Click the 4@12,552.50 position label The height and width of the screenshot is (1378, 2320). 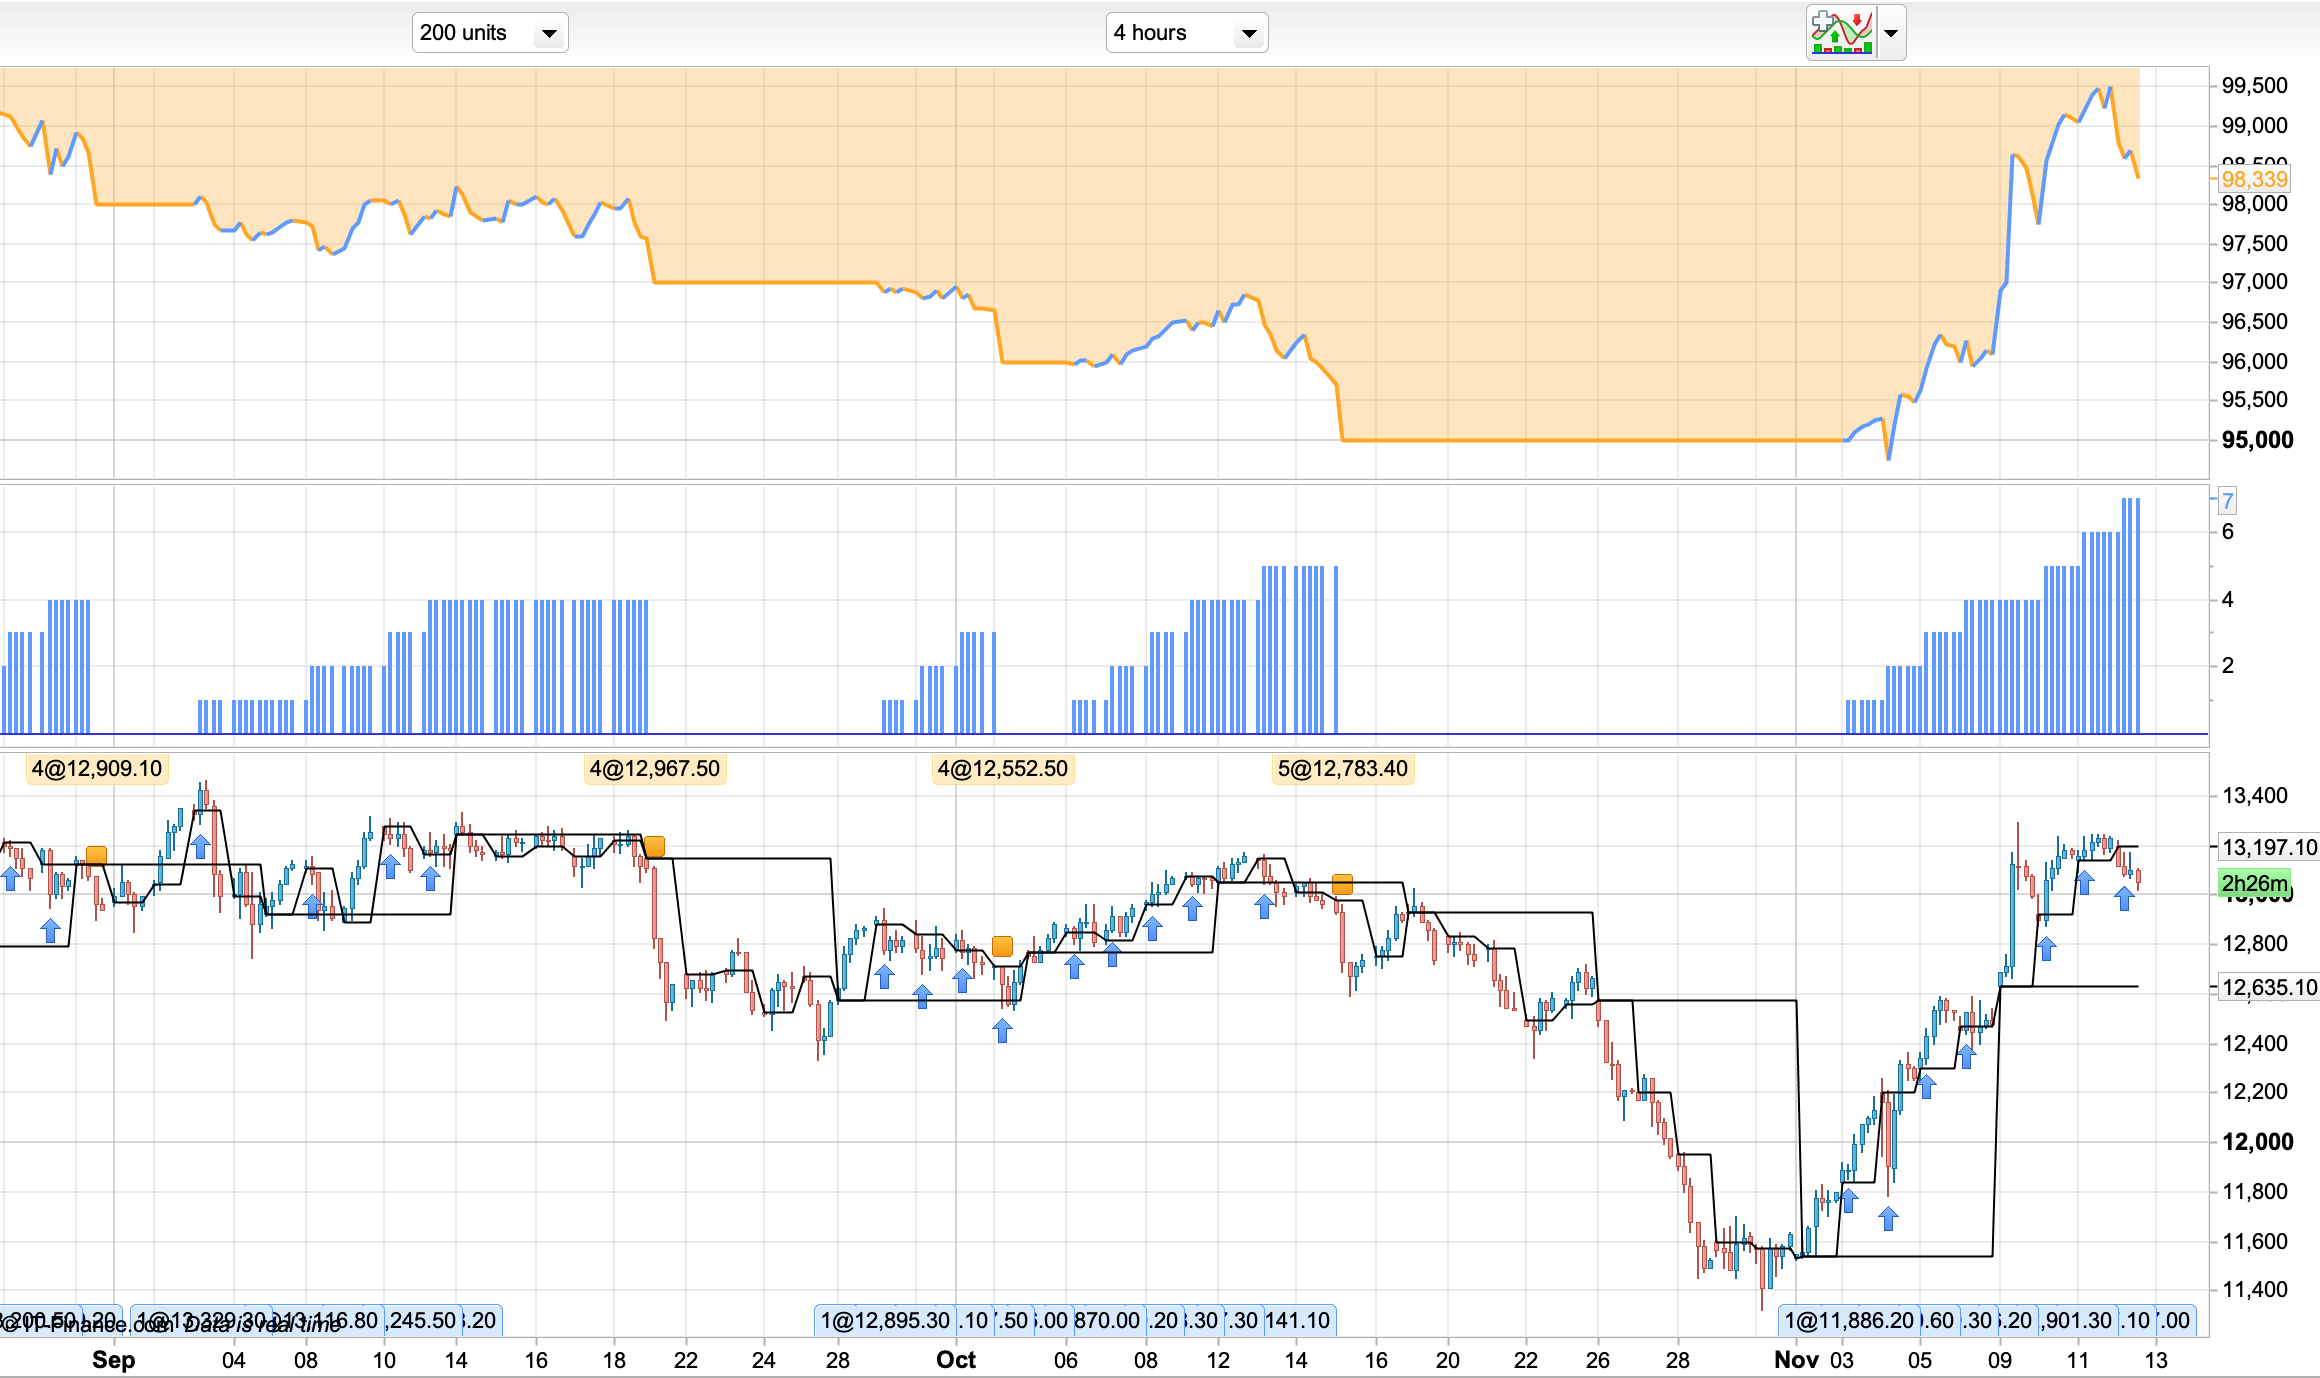point(1002,769)
